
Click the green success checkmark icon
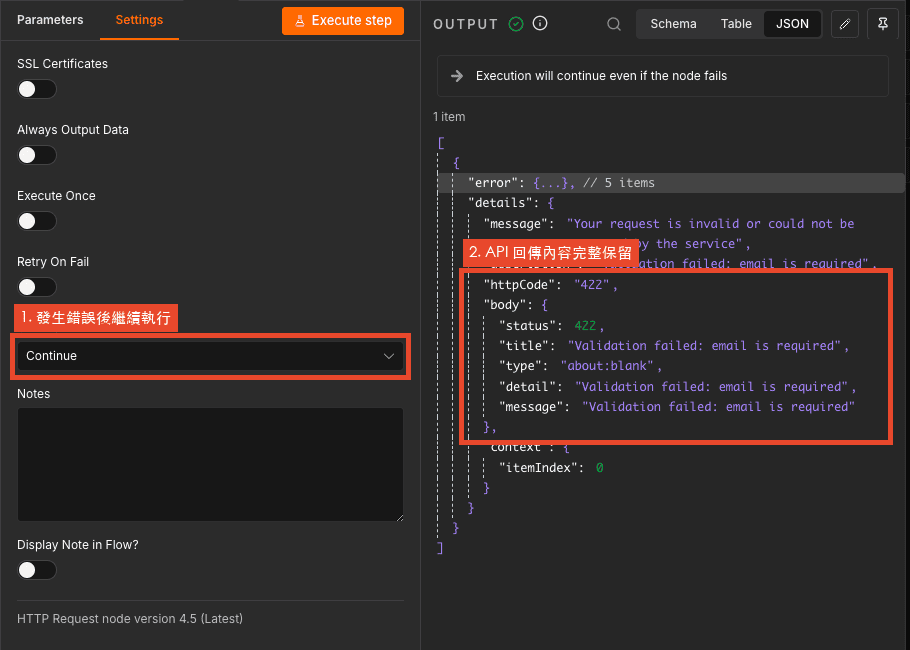click(516, 24)
